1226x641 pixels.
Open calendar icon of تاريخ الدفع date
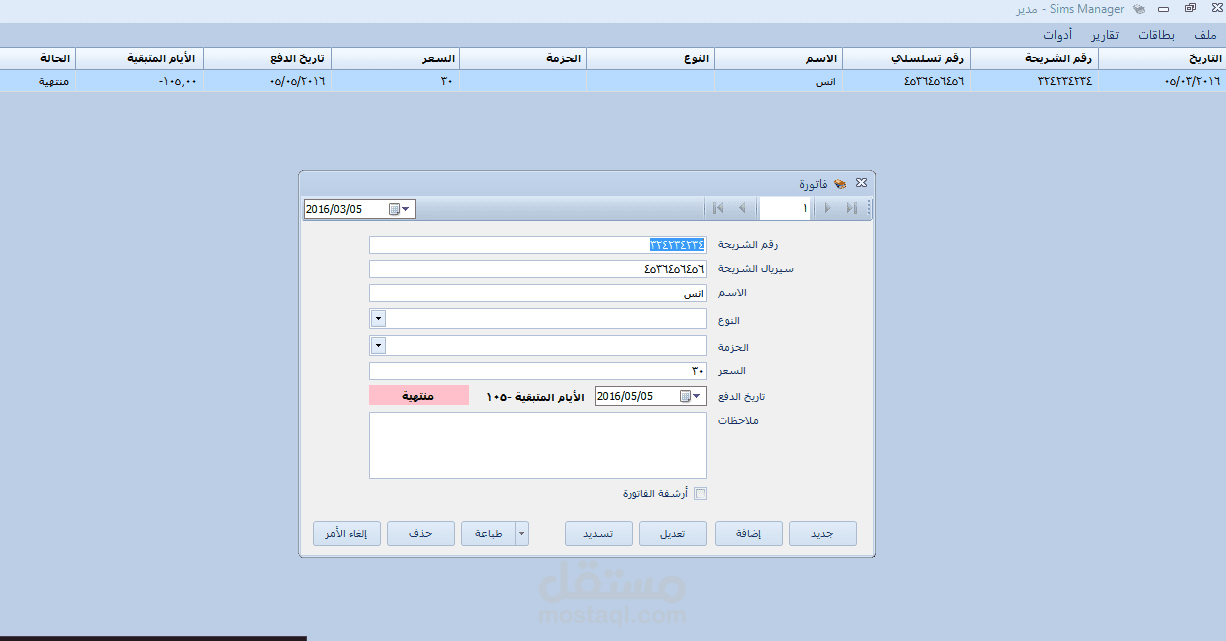[x=685, y=396]
